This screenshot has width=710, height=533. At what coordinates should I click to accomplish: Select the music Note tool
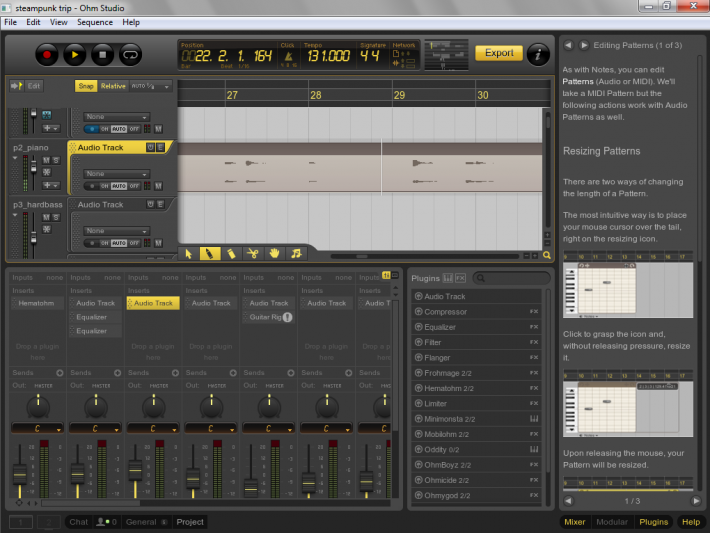[x=296, y=254]
